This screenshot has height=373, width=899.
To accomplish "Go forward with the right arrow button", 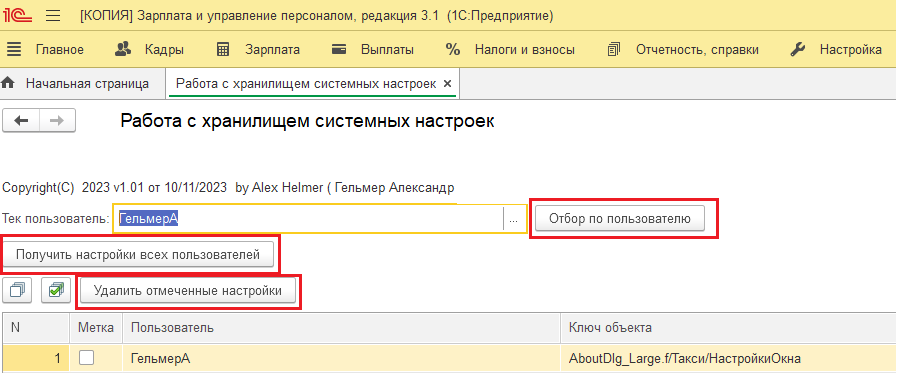I will 57,121.
